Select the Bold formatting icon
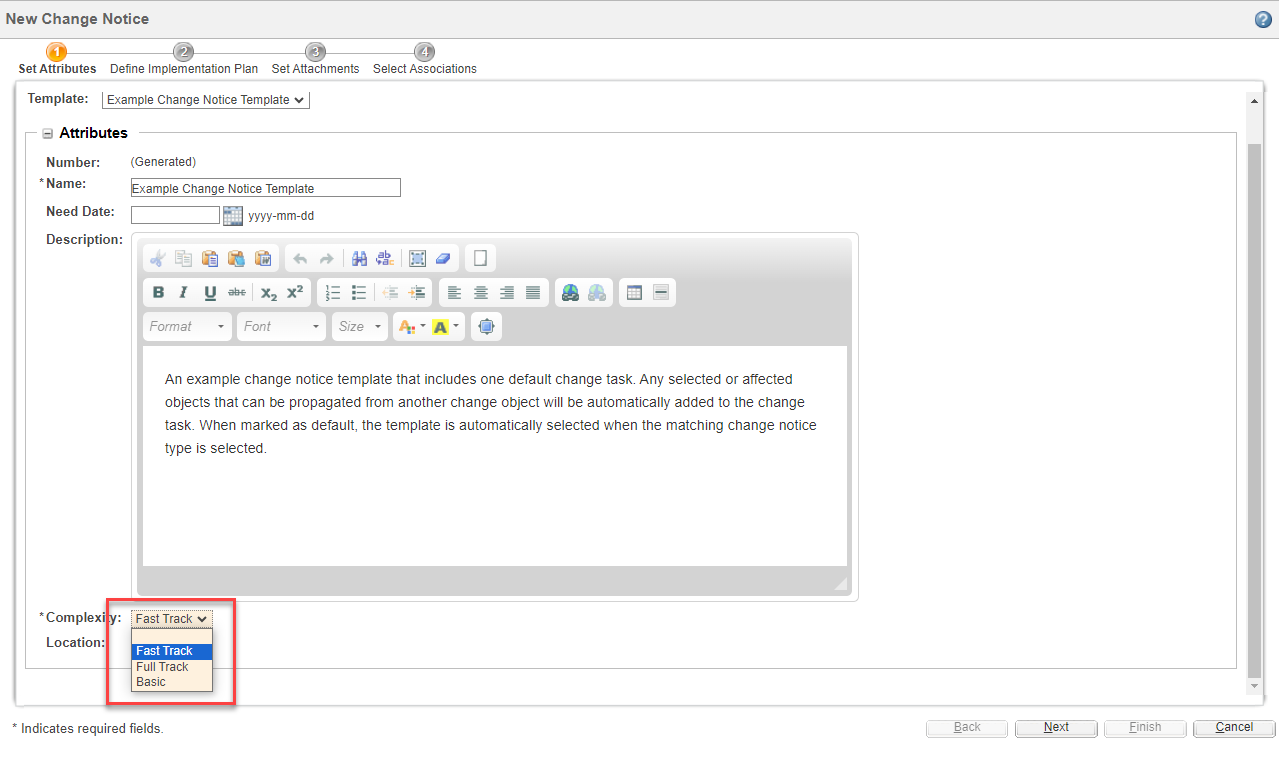Screen dimensions: 1279x769 click(158, 292)
